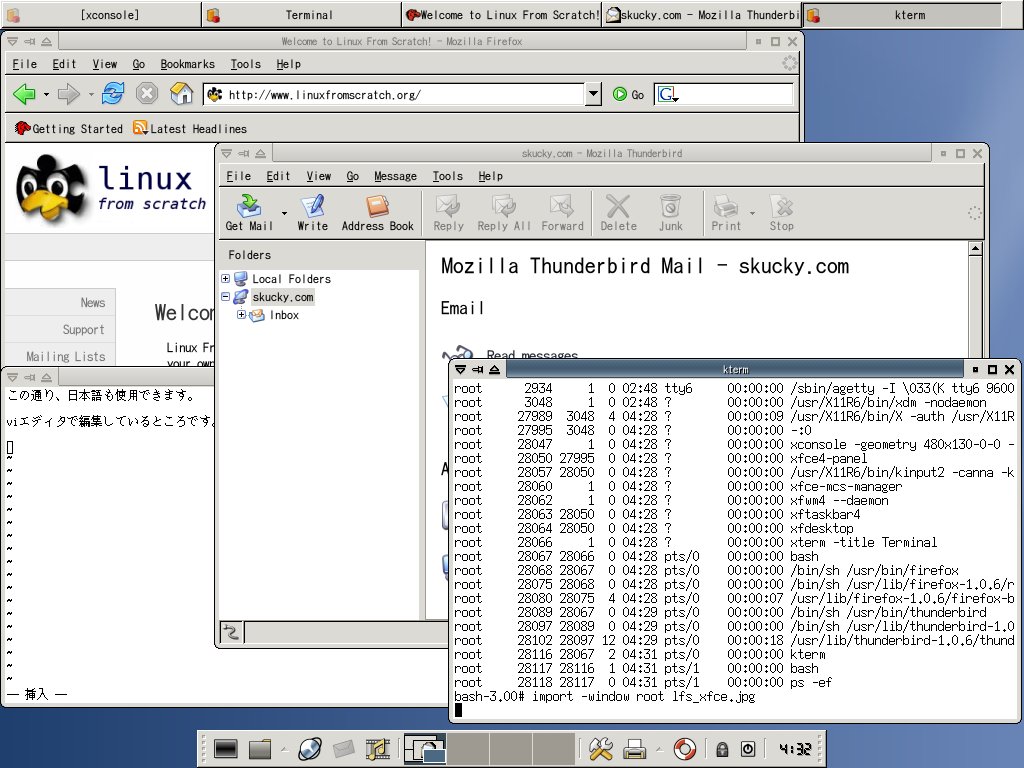Open folder launcher submenu arrow in panel
This screenshot has width=1024, height=768.
[x=283, y=748]
